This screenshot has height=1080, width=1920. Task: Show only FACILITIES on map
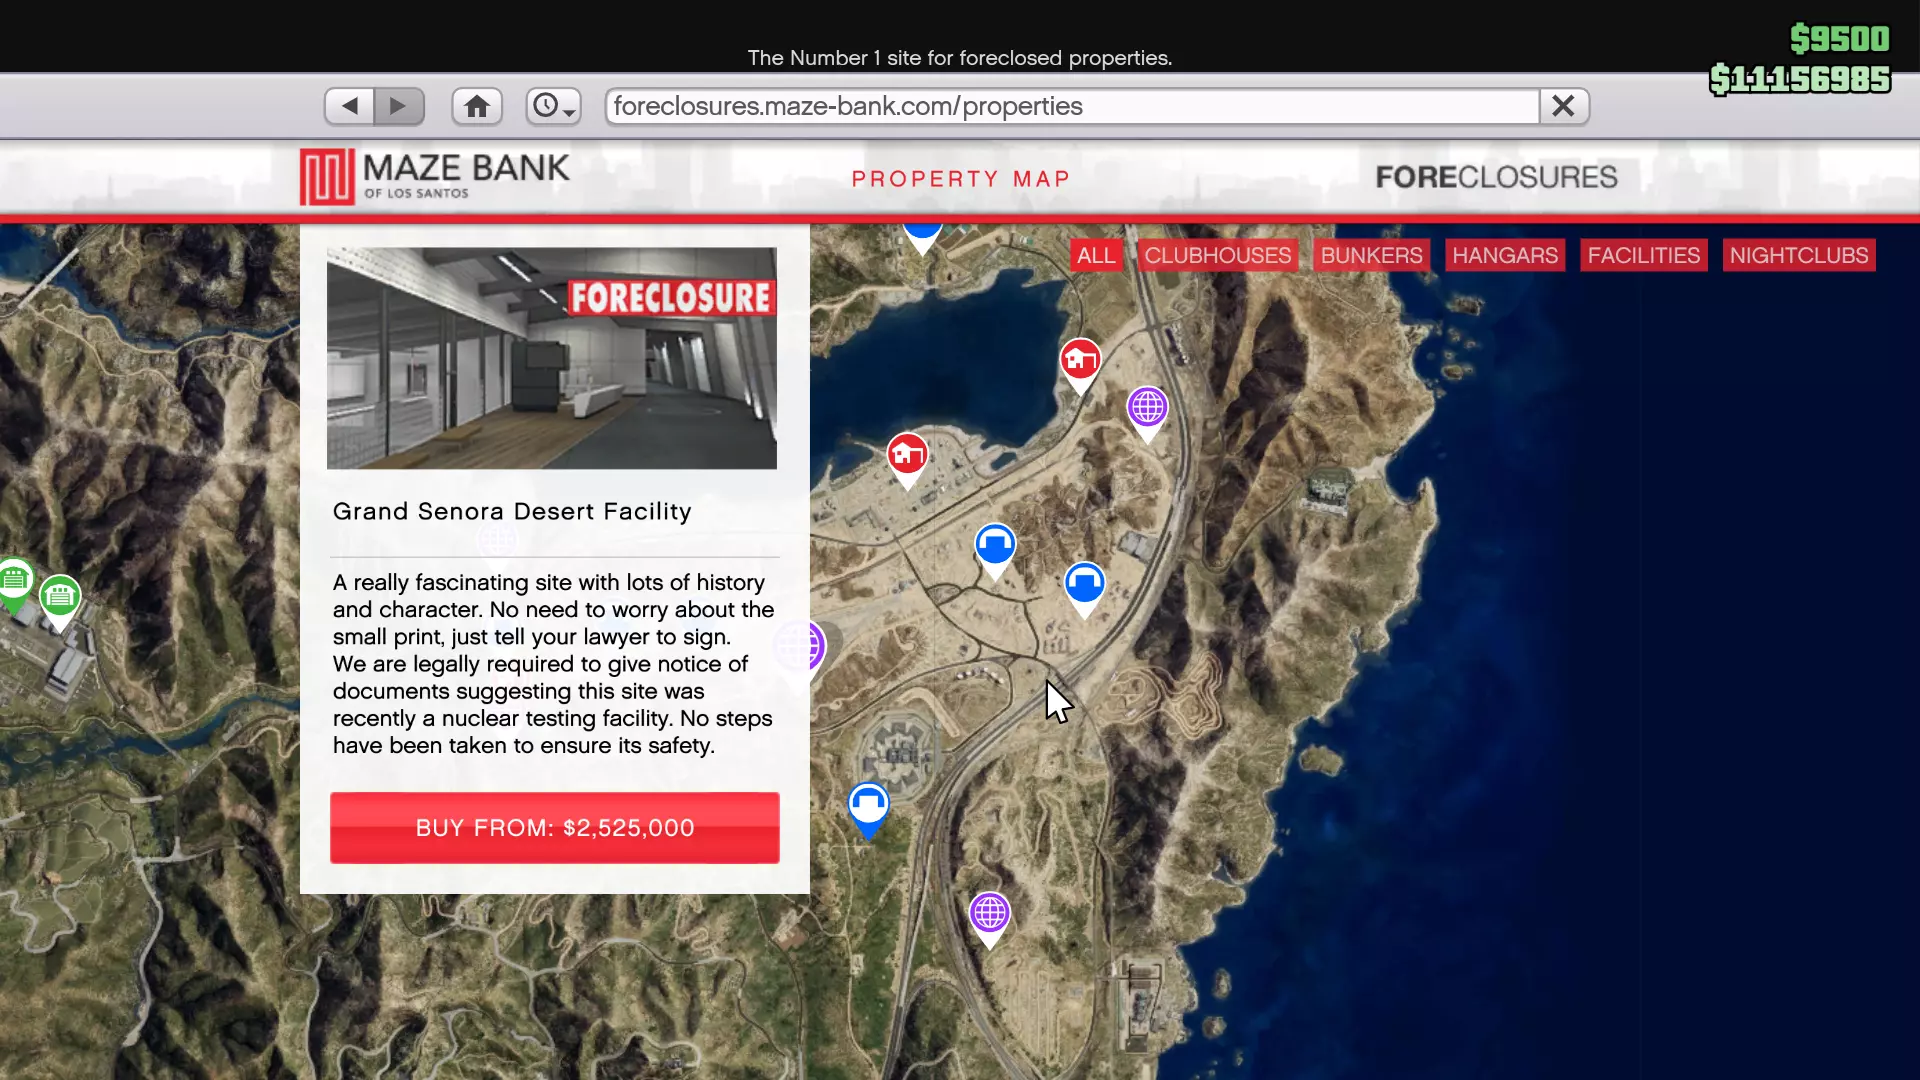tap(1643, 255)
